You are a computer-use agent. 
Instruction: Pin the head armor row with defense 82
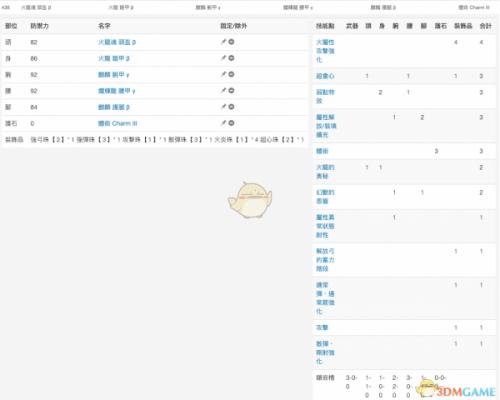223,42
